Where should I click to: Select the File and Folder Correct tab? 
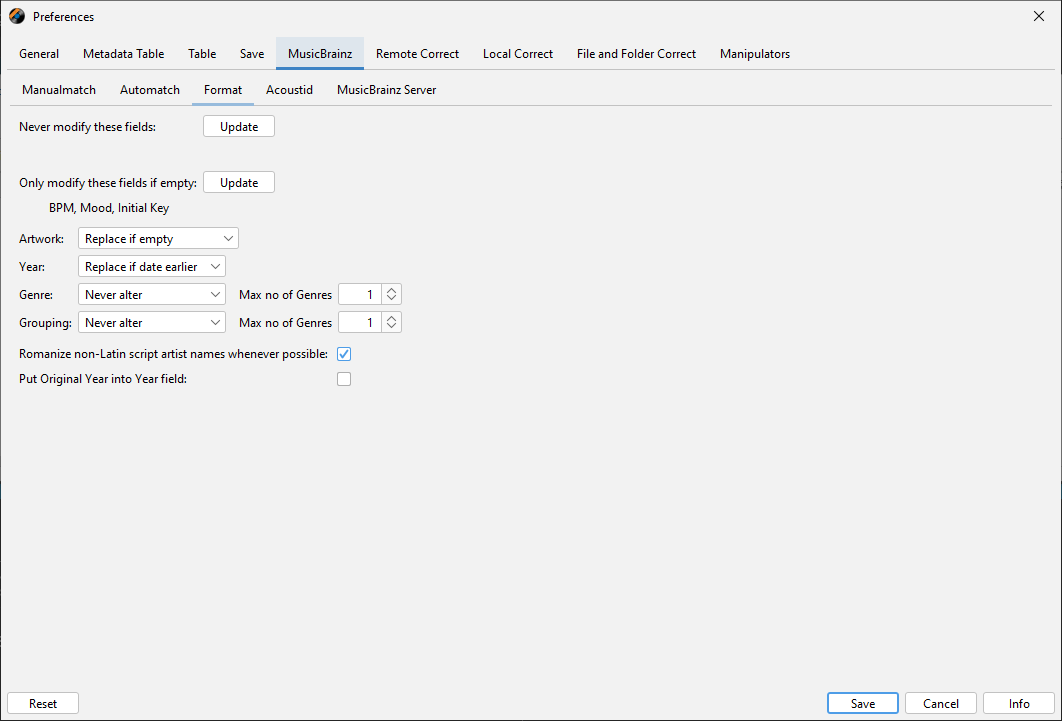636,54
